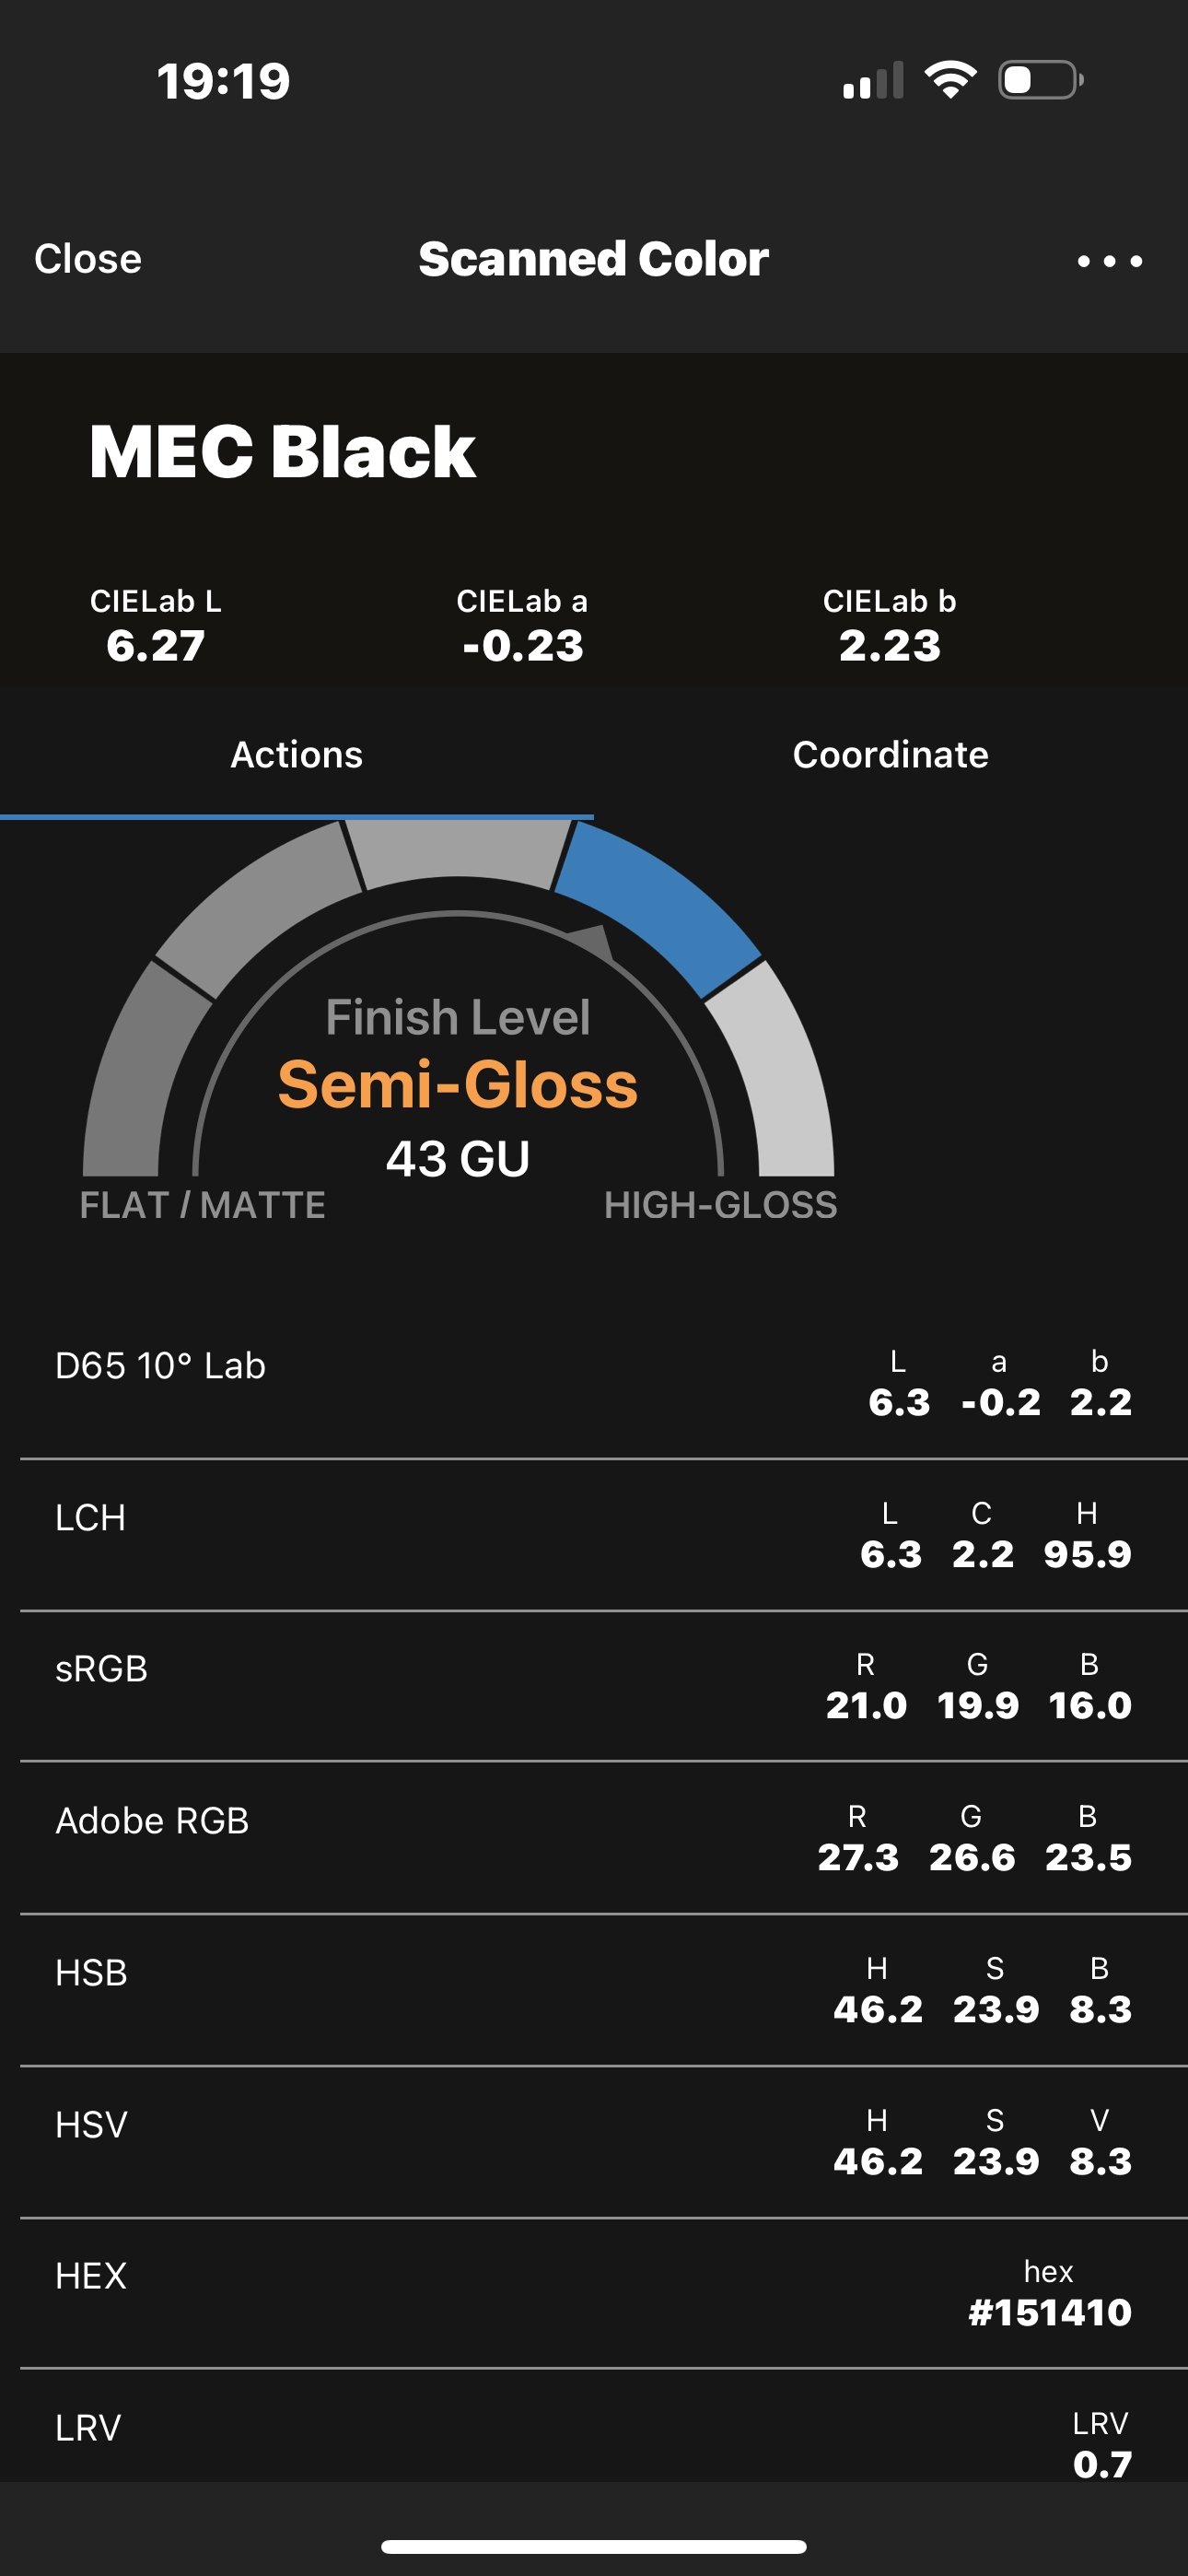Viewport: 1188px width, 2576px height.
Task: Switch to the Coordinate tab
Action: (890, 754)
